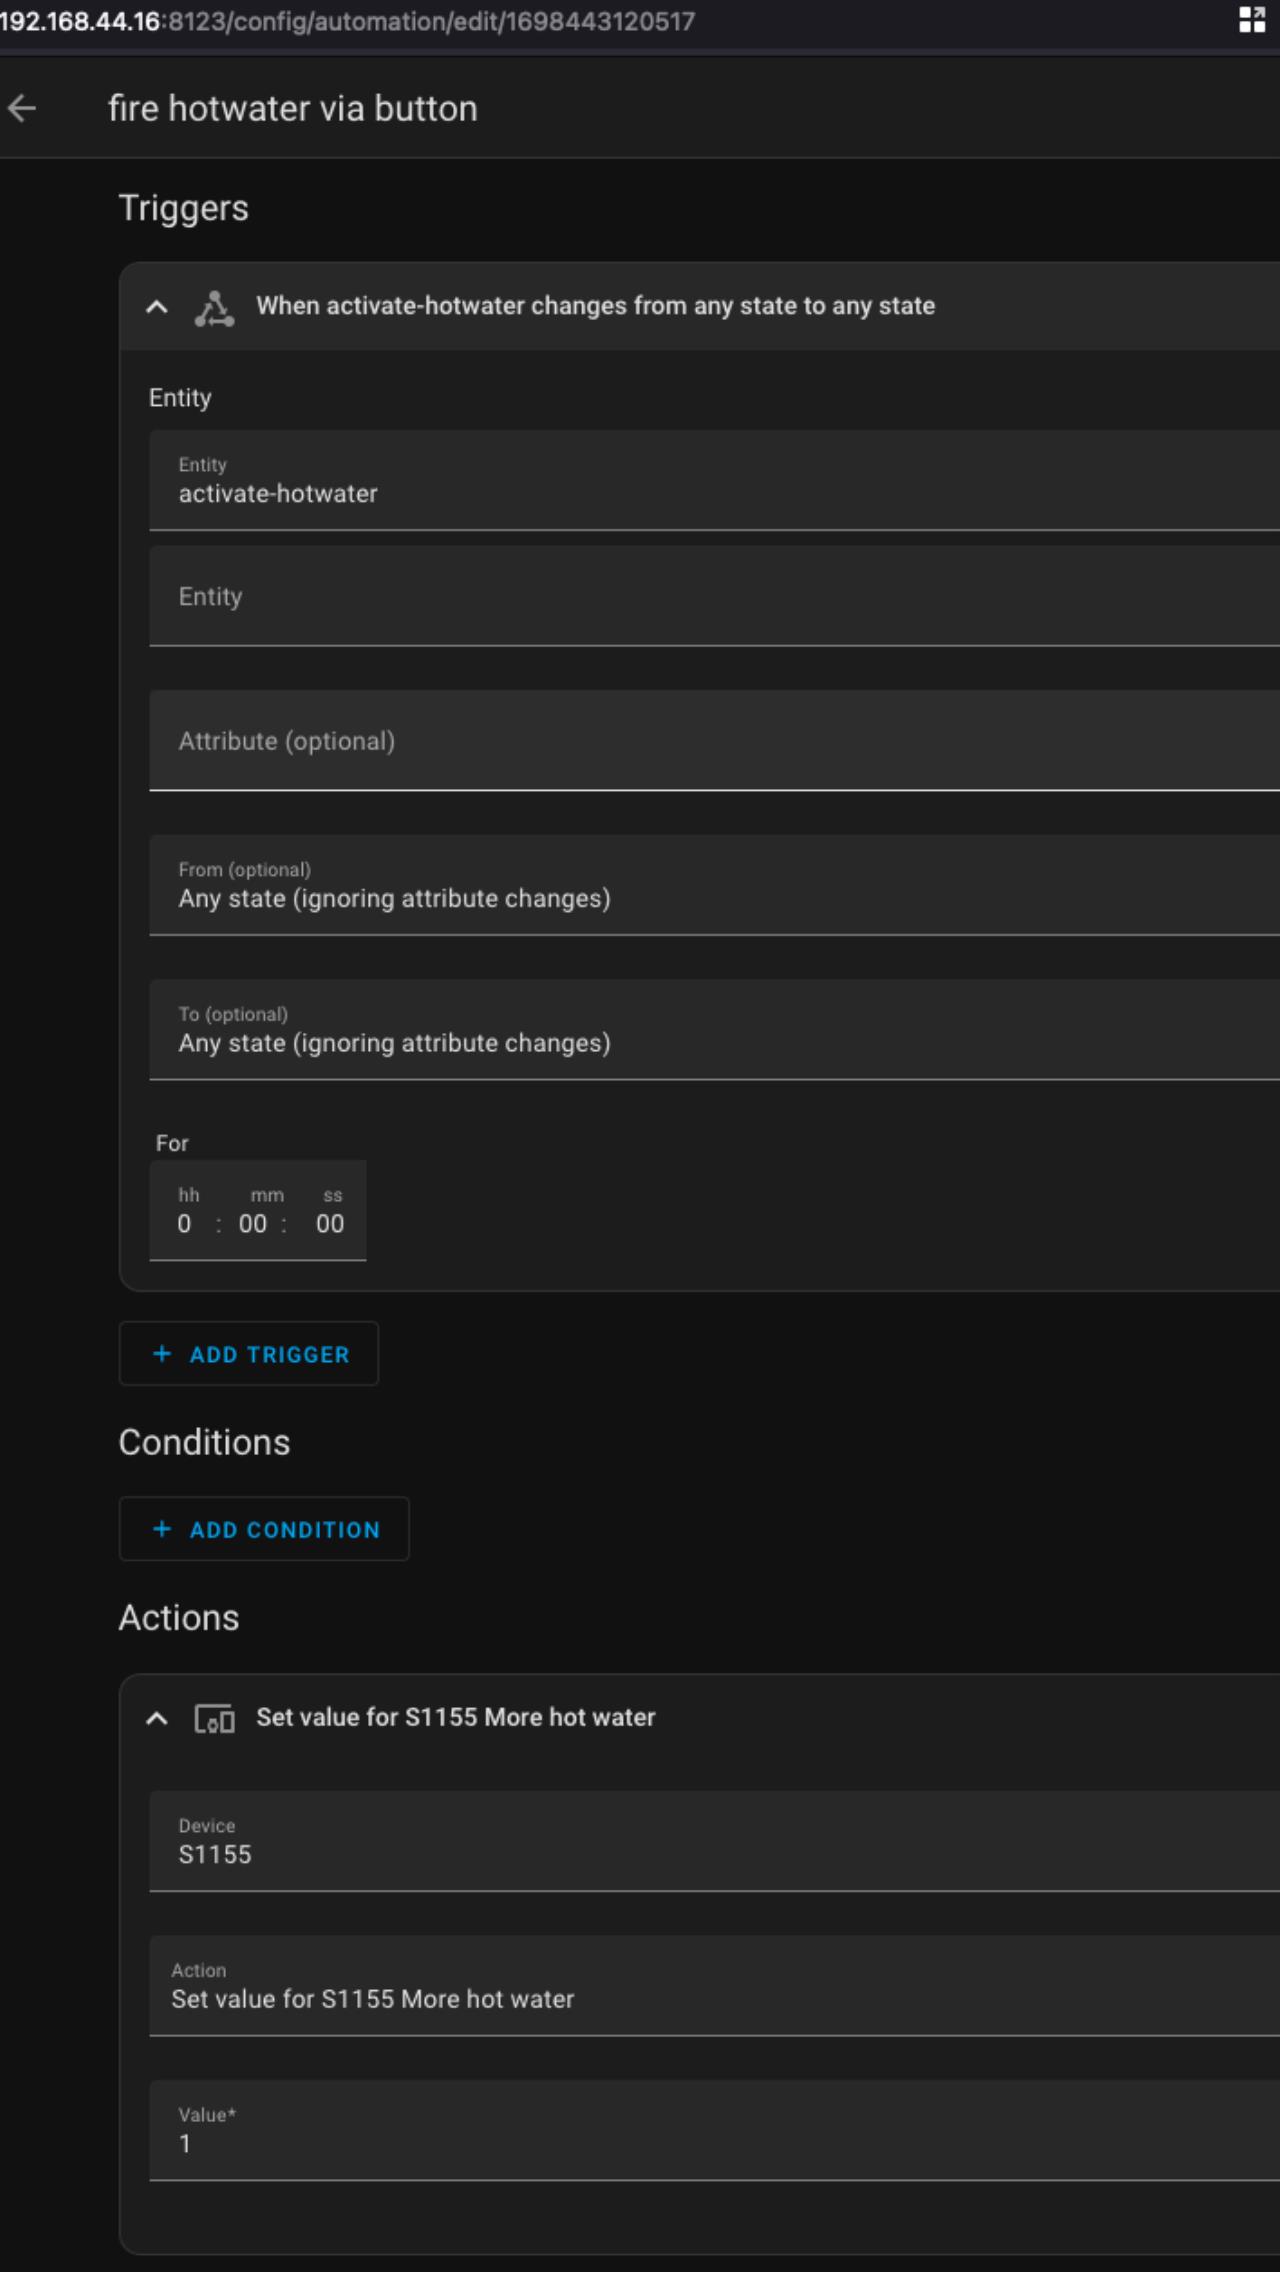Focus the Value field containing 1

point(714,2130)
